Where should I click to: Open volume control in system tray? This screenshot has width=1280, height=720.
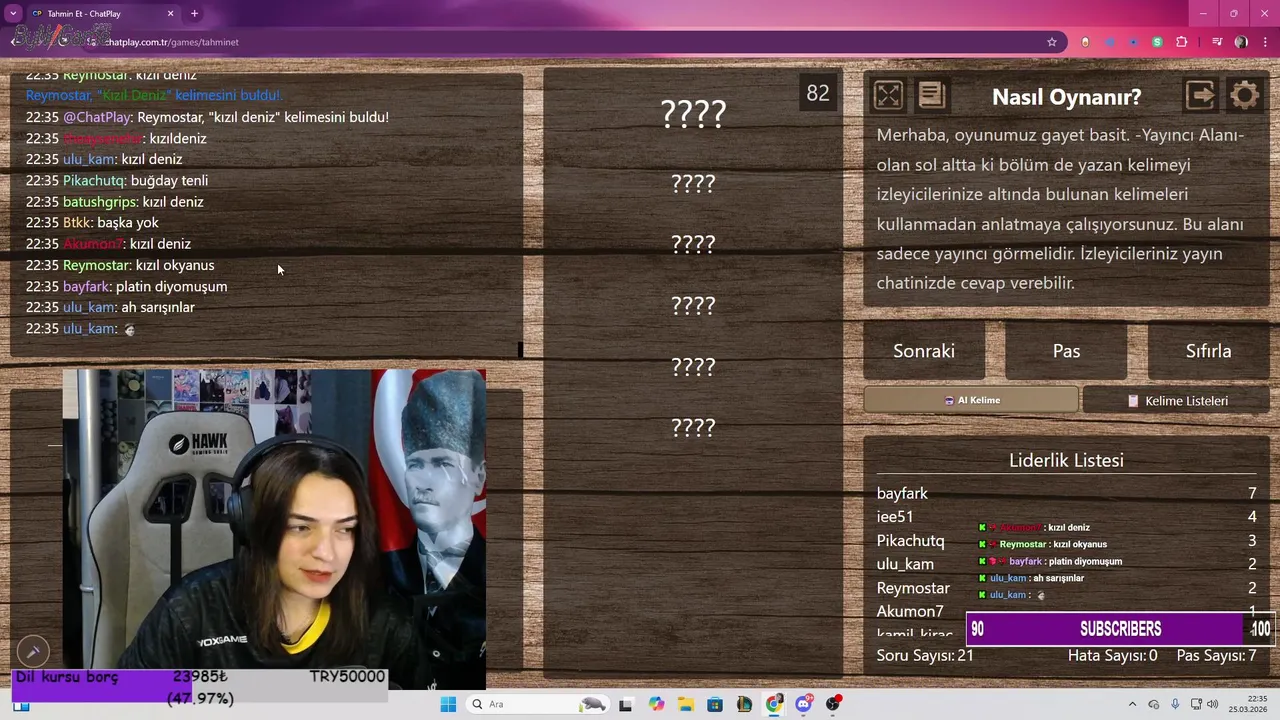click(1212, 704)
